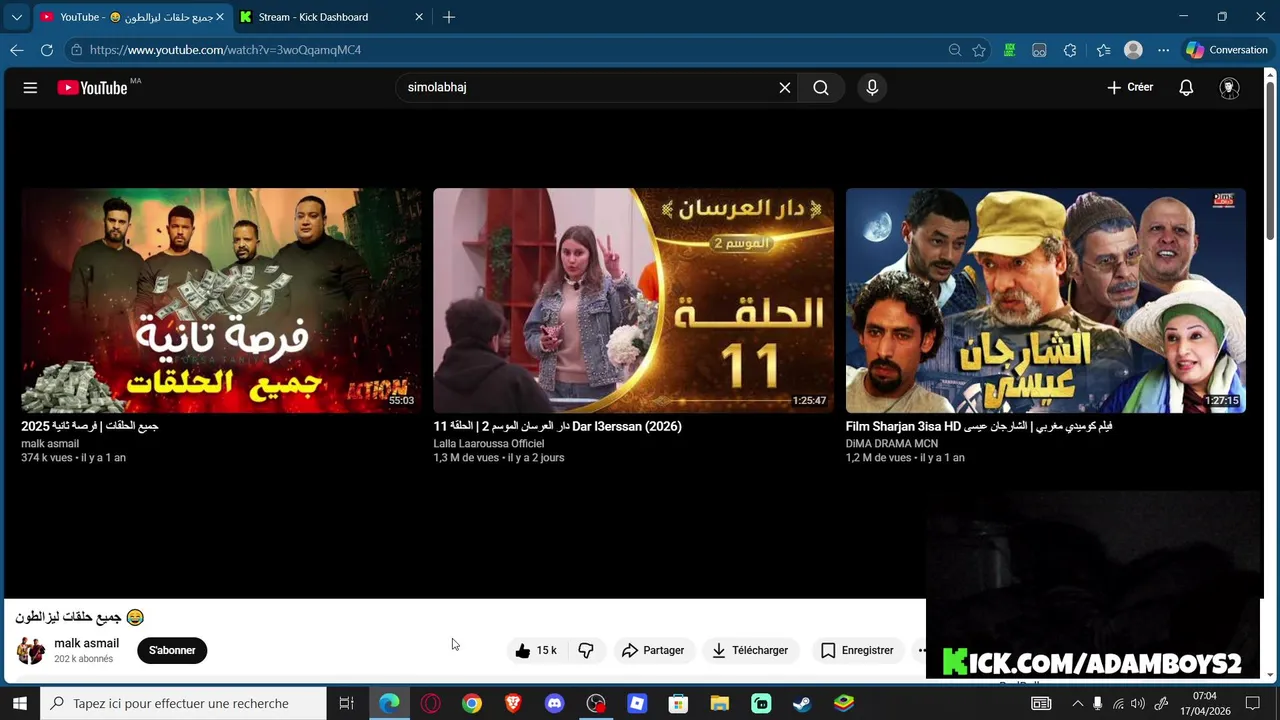This screenshot has height=720, width=1280.
Task: Open malk asmail channel avatar
Action: (31, 650)
